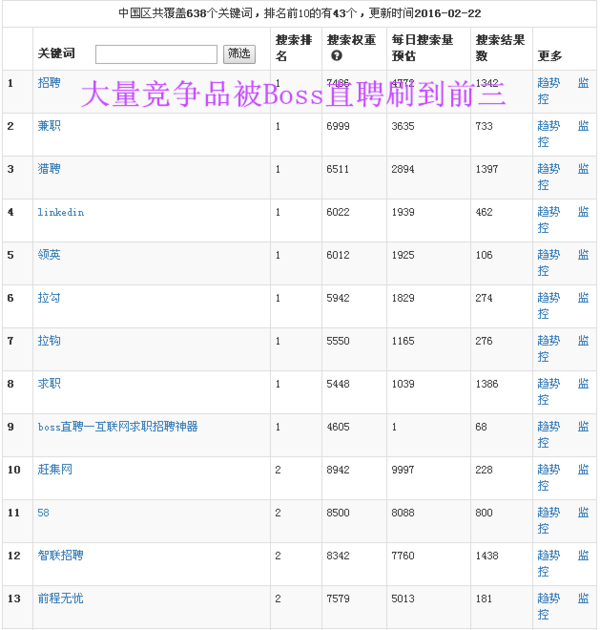Open the 赶集网 keyword link

[x=55, y=469]
